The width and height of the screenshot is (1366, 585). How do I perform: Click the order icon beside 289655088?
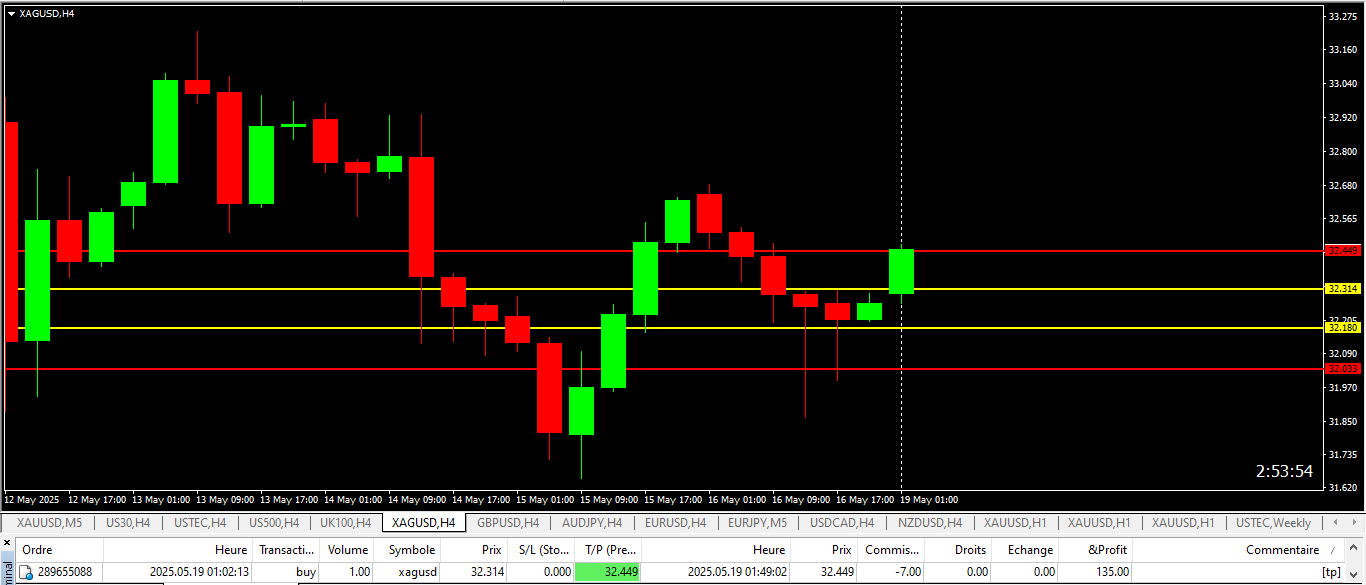click(27, 572)
